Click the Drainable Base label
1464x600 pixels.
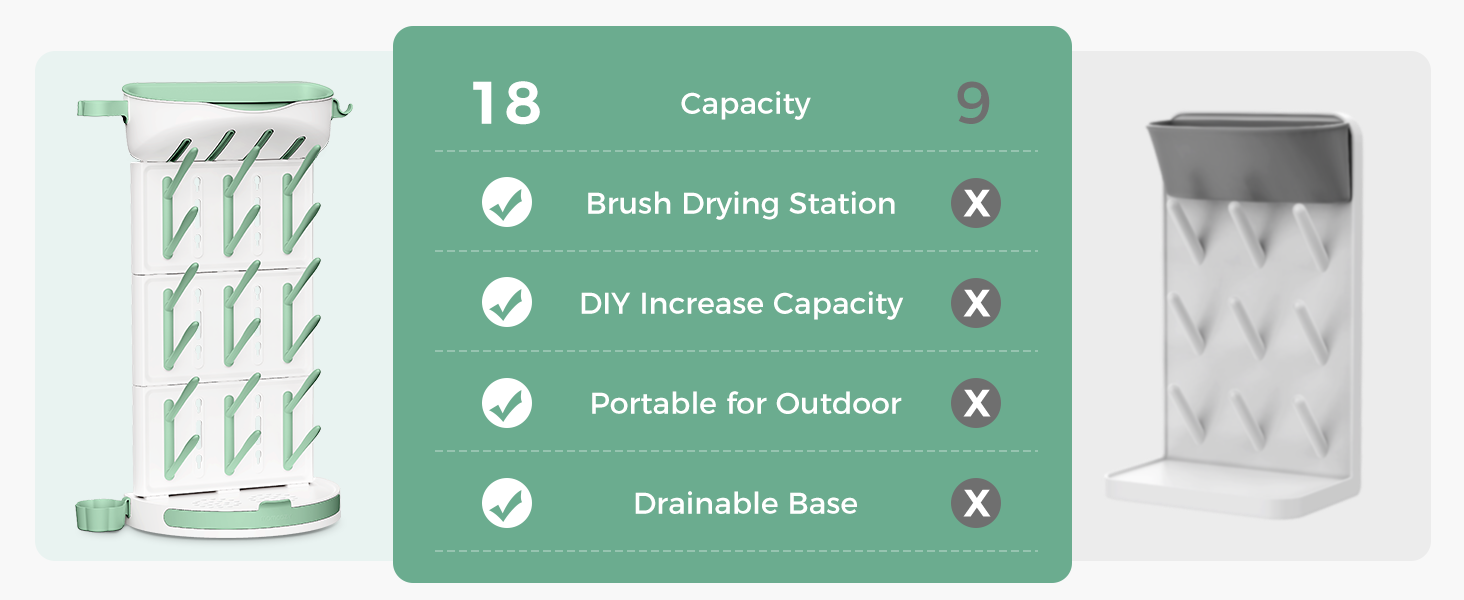[x=745, y=504]
